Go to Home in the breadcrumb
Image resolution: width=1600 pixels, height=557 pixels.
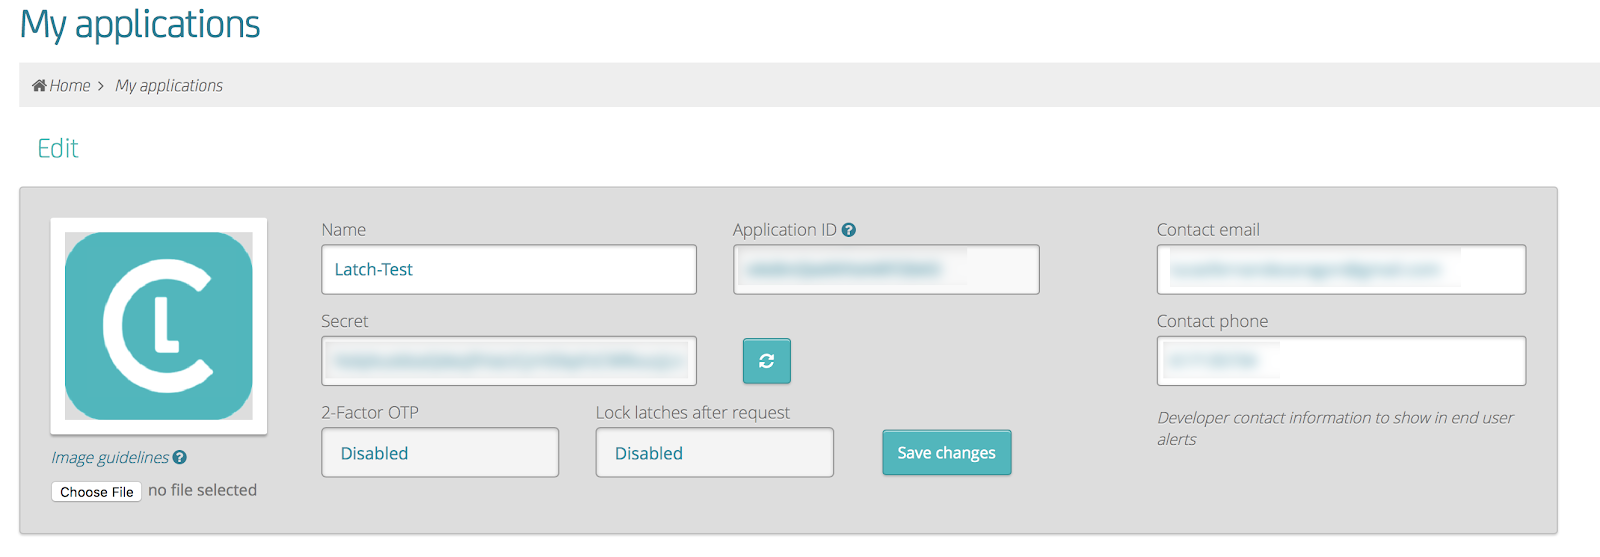[70, 86]
